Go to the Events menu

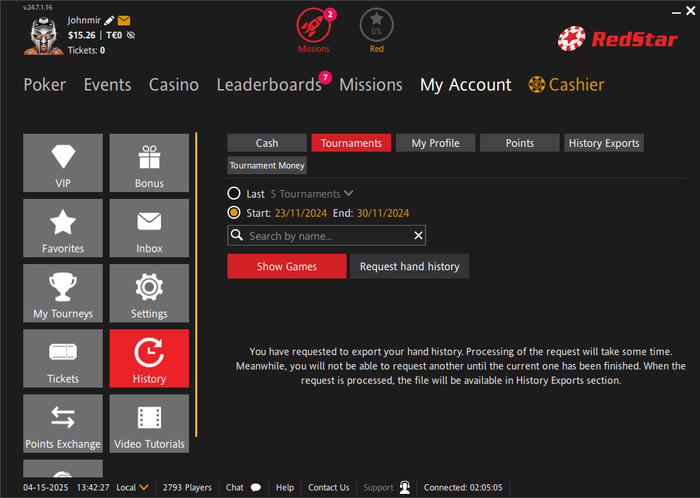pos(108,85)
